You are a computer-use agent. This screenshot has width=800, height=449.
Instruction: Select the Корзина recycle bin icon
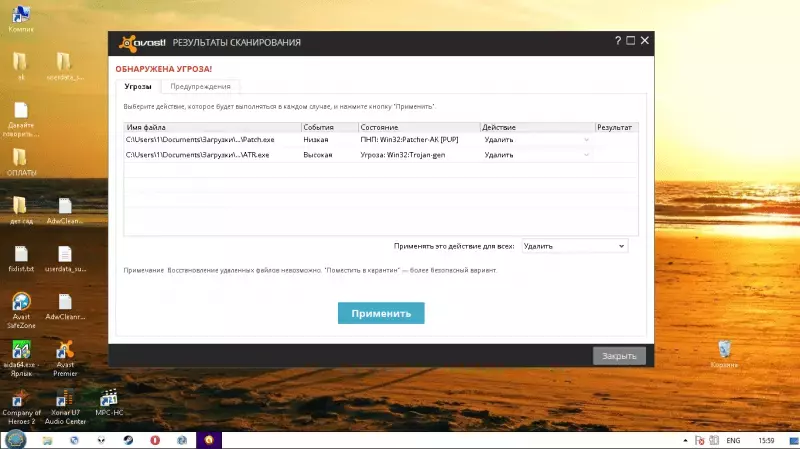tap(724, 354)
